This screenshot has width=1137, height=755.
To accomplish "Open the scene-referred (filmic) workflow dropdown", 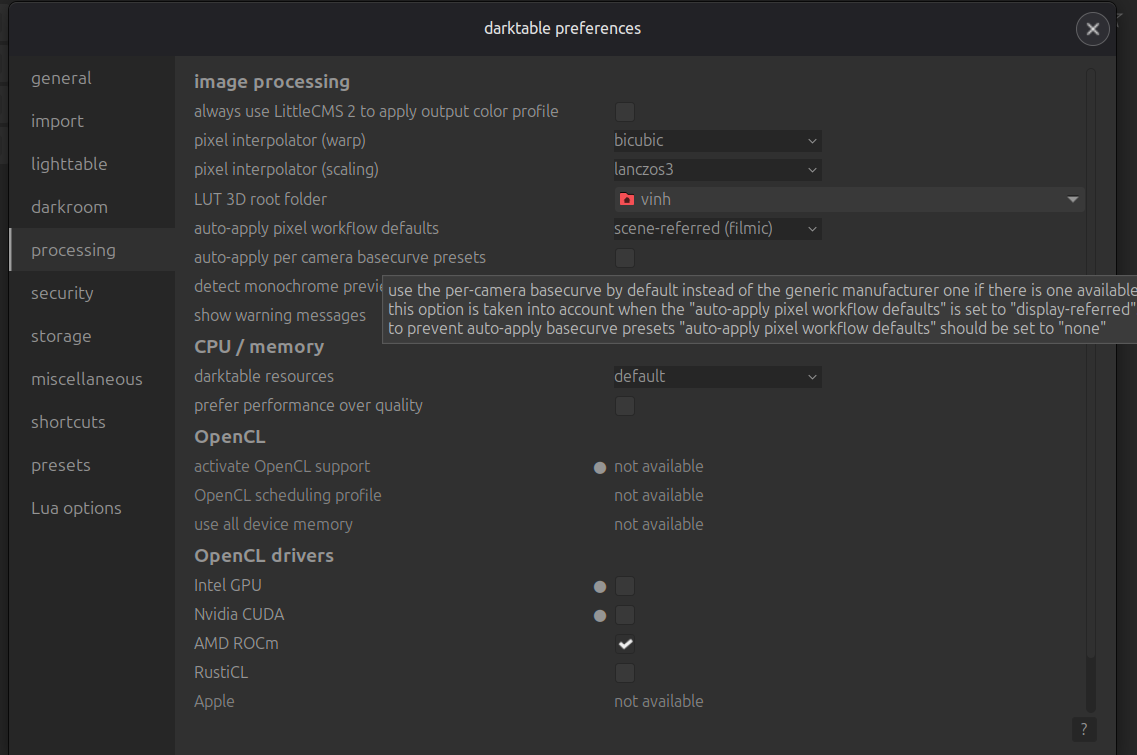I will point(717,229).
